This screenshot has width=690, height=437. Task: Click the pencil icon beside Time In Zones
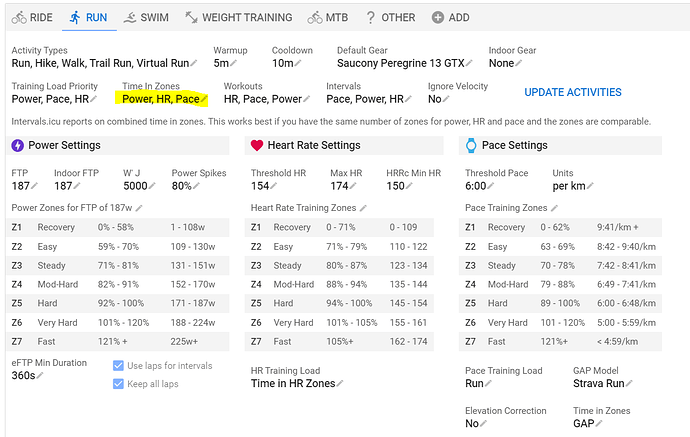pyautogui.click(x=204, y=99)
